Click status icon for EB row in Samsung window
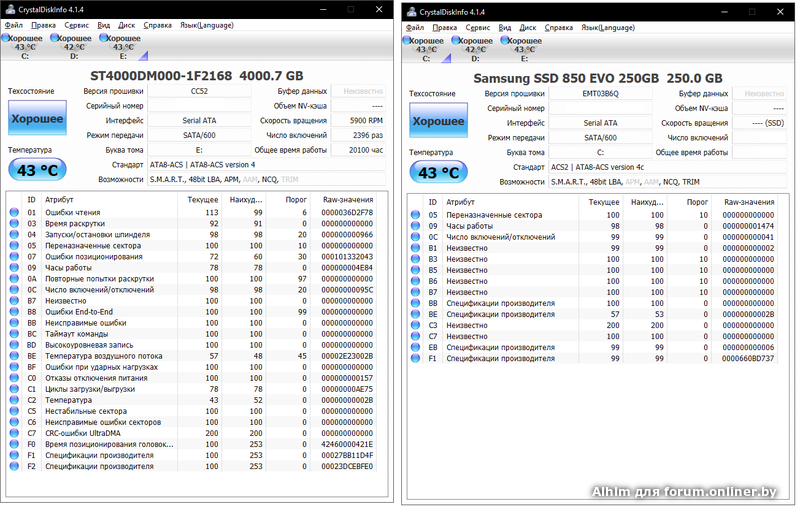Image resolution: width=800 pixels, height=515 pixels. (415, 347)
